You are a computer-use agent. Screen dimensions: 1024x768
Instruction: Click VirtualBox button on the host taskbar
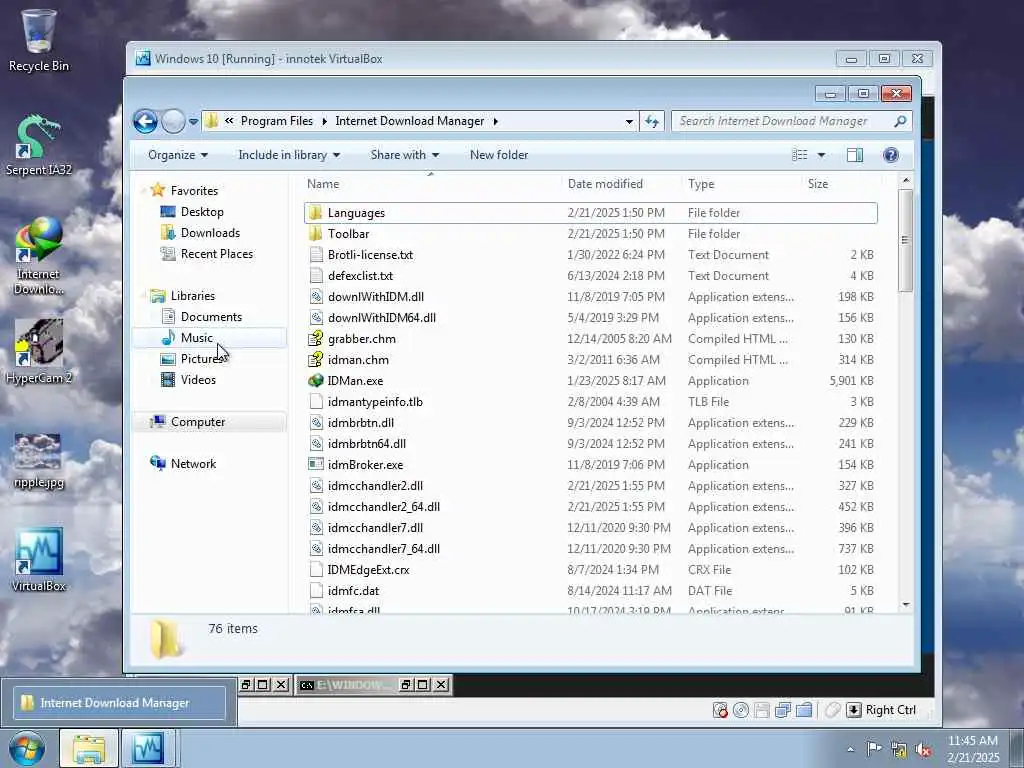[148, 748]
